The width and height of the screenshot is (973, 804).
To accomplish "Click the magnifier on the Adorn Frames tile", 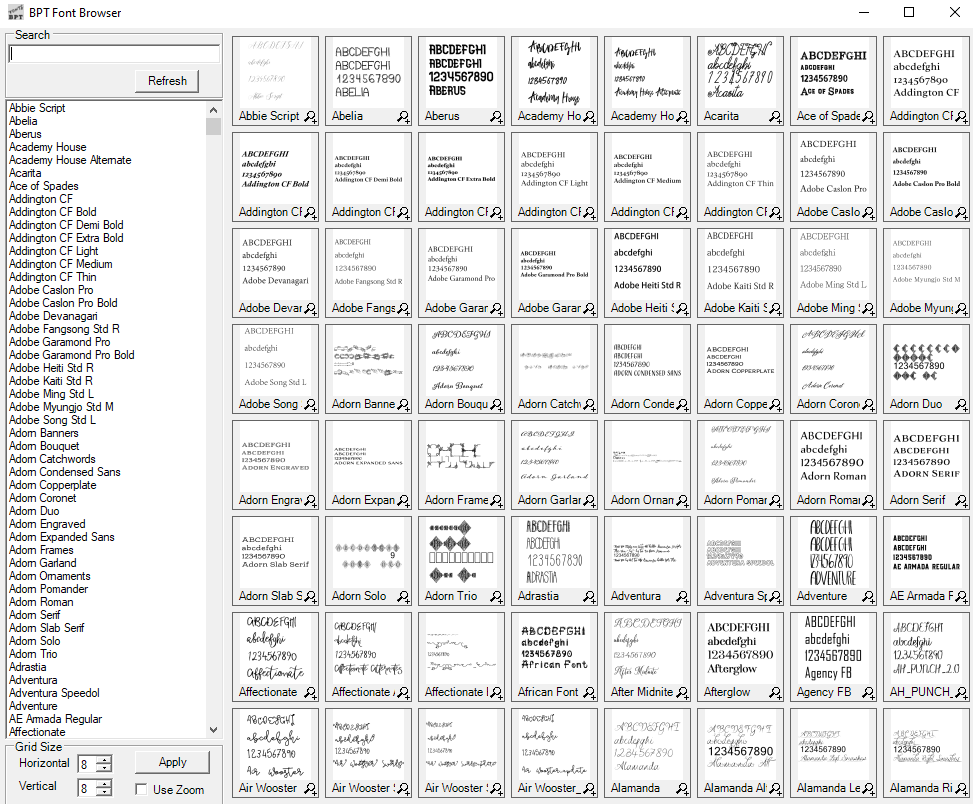I will pos(496,501).
